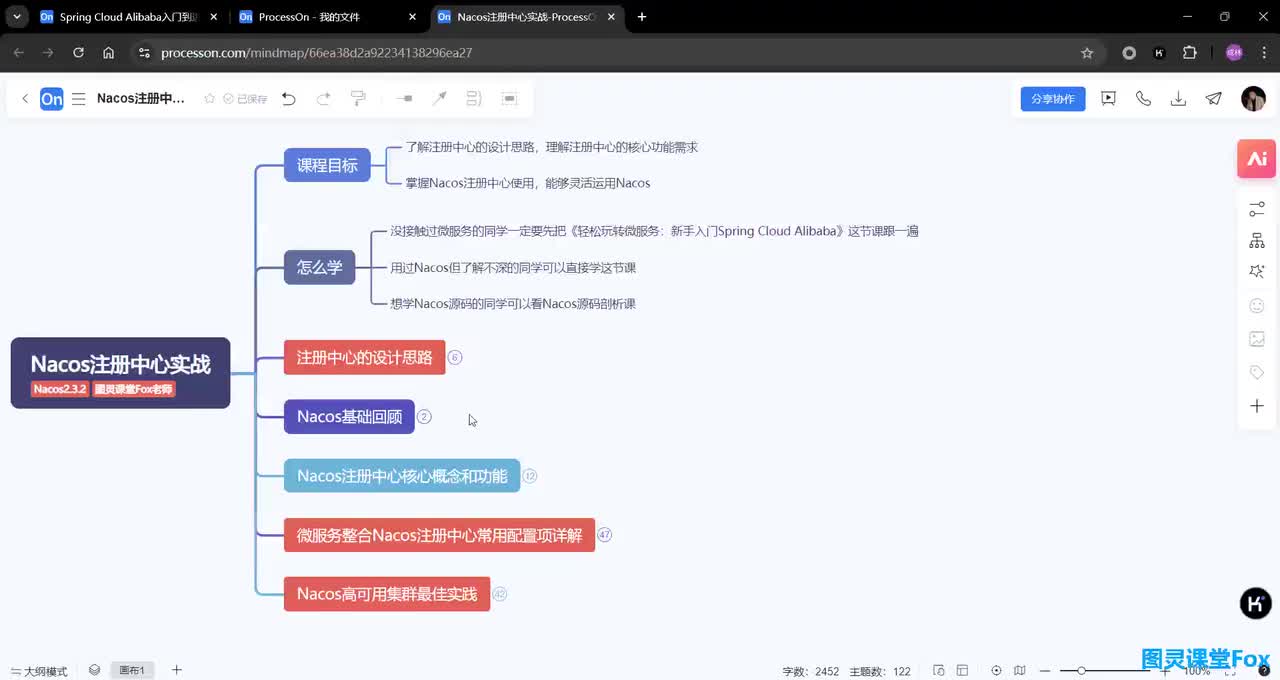This screenshot has height=680, width=1280.
Task: Zoom out with the minus button
Action: 1045,670
